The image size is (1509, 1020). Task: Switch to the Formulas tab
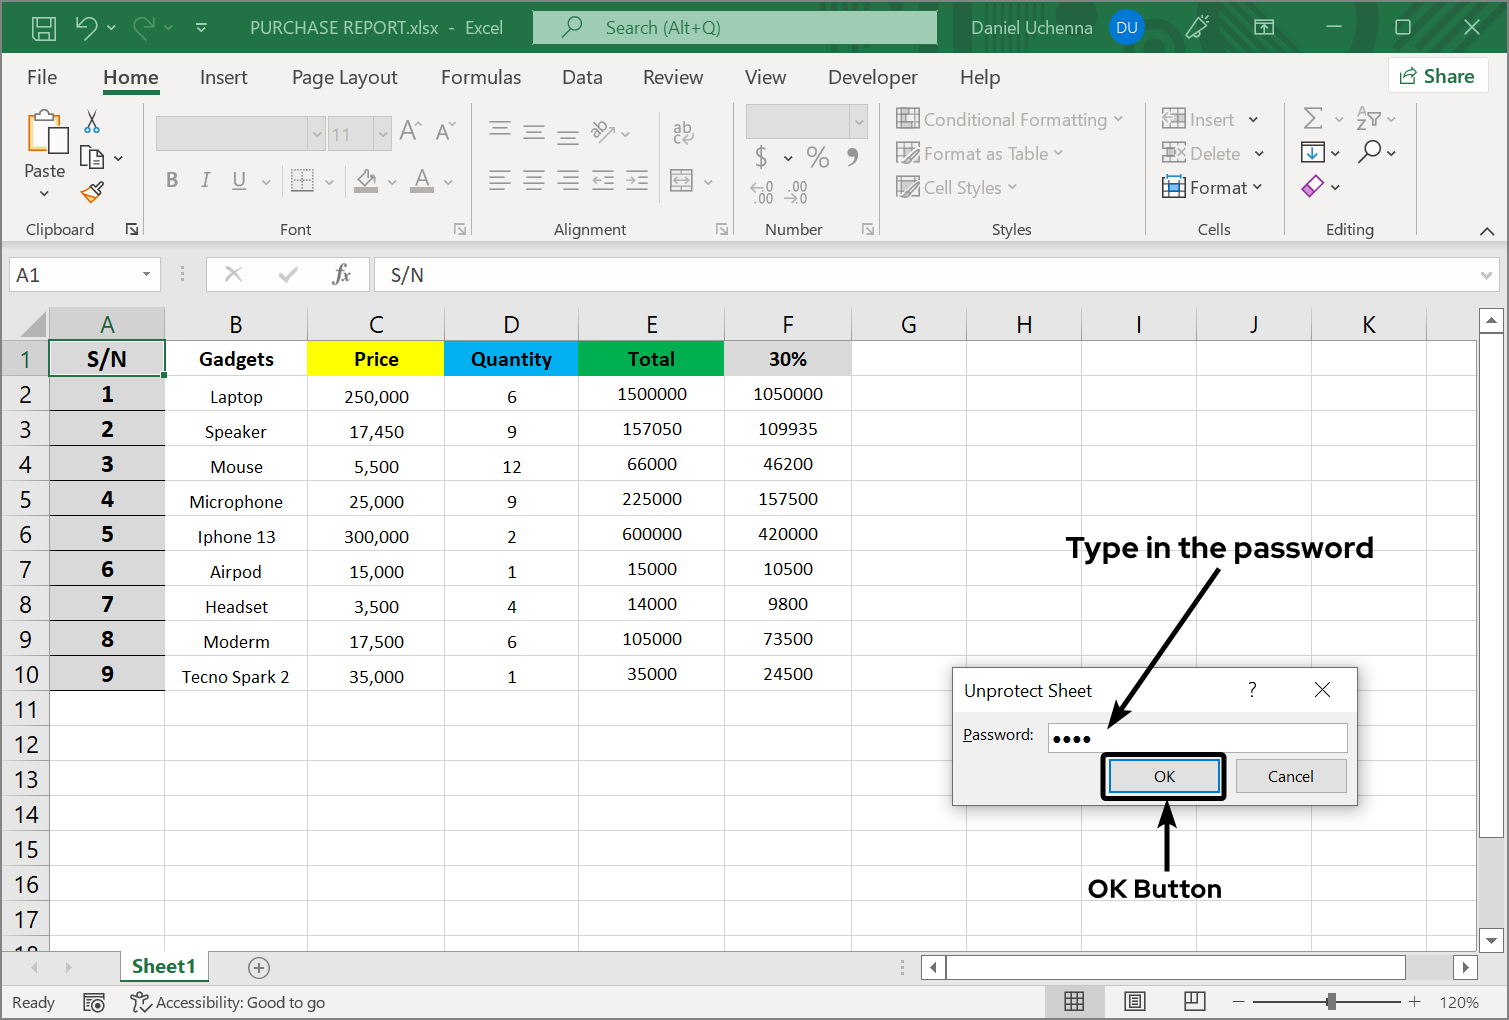[481, 77]
